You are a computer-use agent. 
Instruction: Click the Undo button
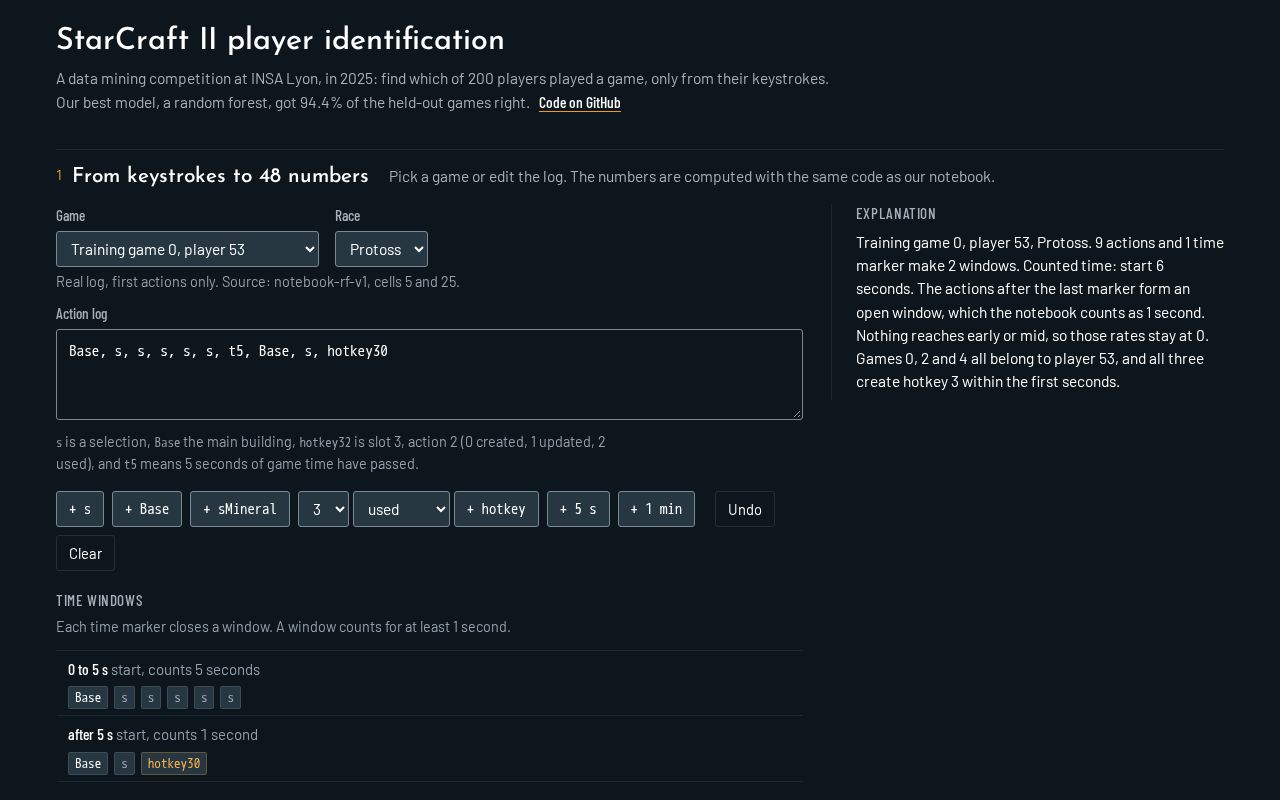(x=745, y=509)
